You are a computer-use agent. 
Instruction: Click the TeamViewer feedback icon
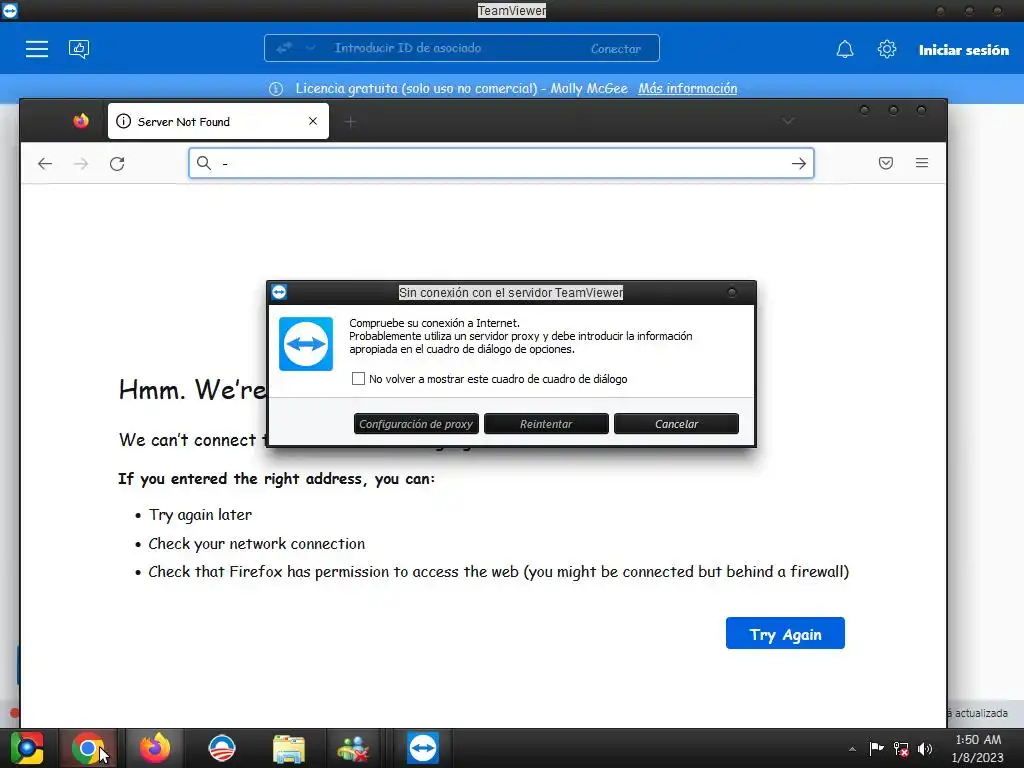point(79,49)
